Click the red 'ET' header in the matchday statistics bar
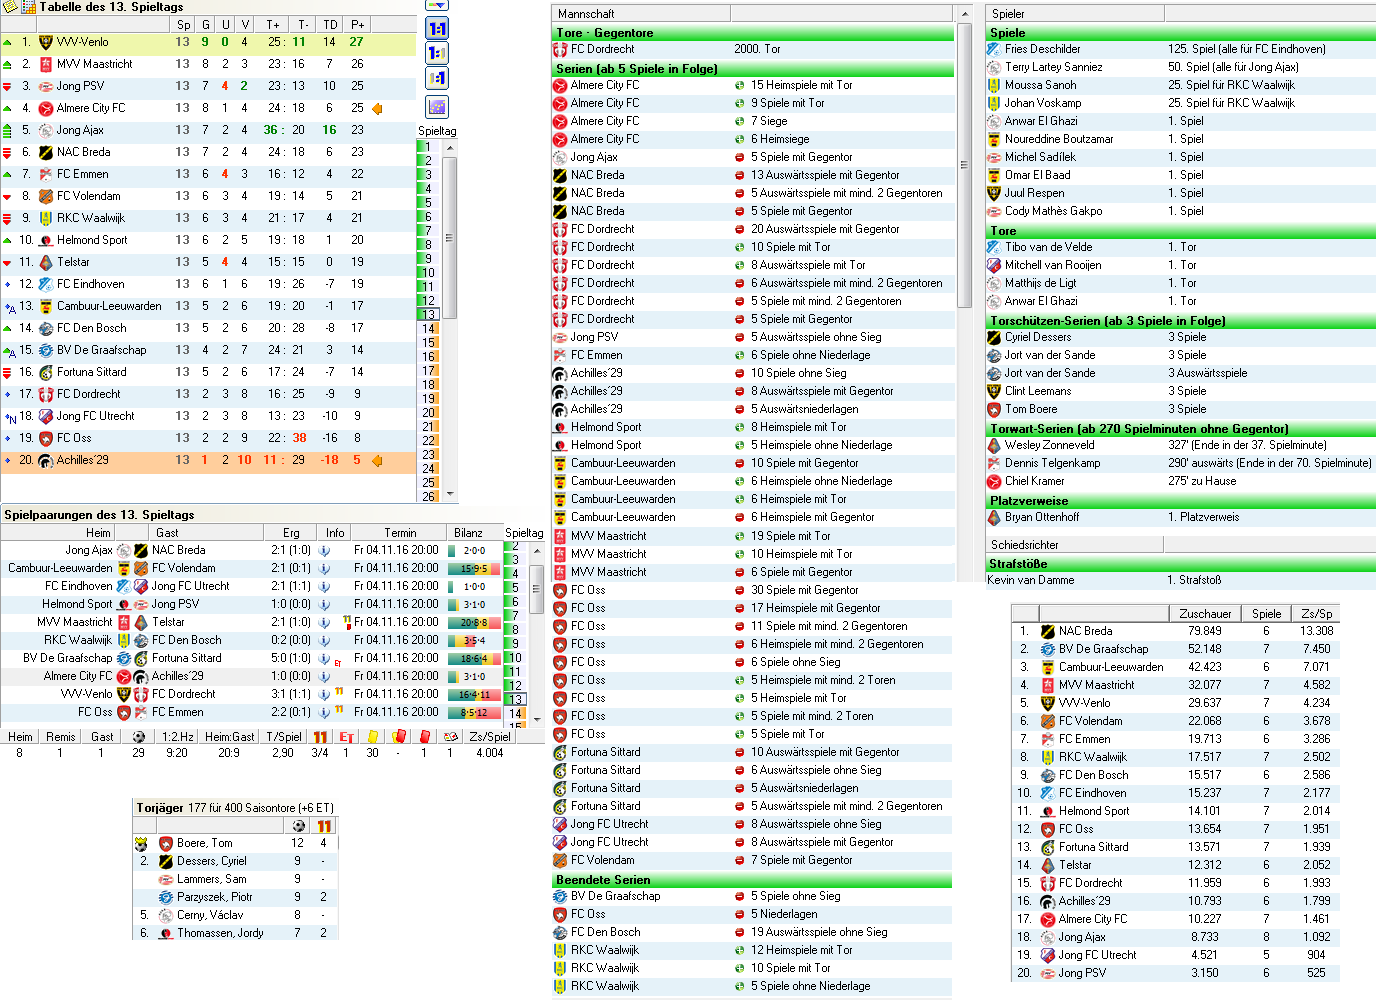The image size is (1376, 1004). pos(346,737)
